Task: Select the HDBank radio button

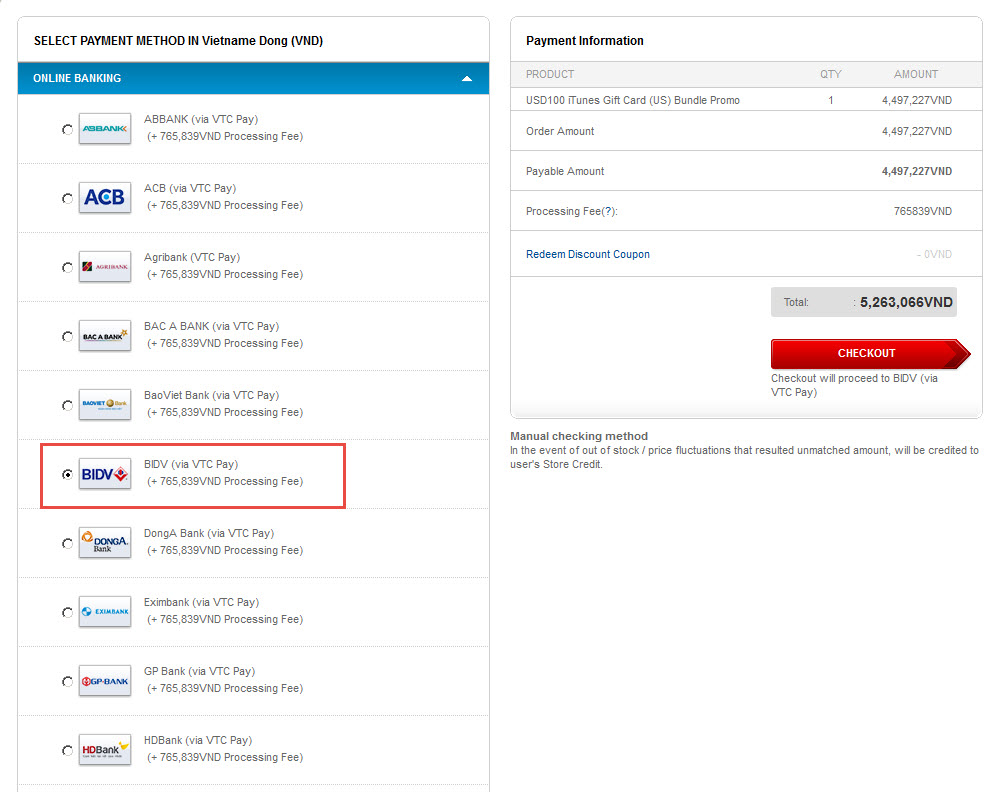Action: tap(67, 750)
